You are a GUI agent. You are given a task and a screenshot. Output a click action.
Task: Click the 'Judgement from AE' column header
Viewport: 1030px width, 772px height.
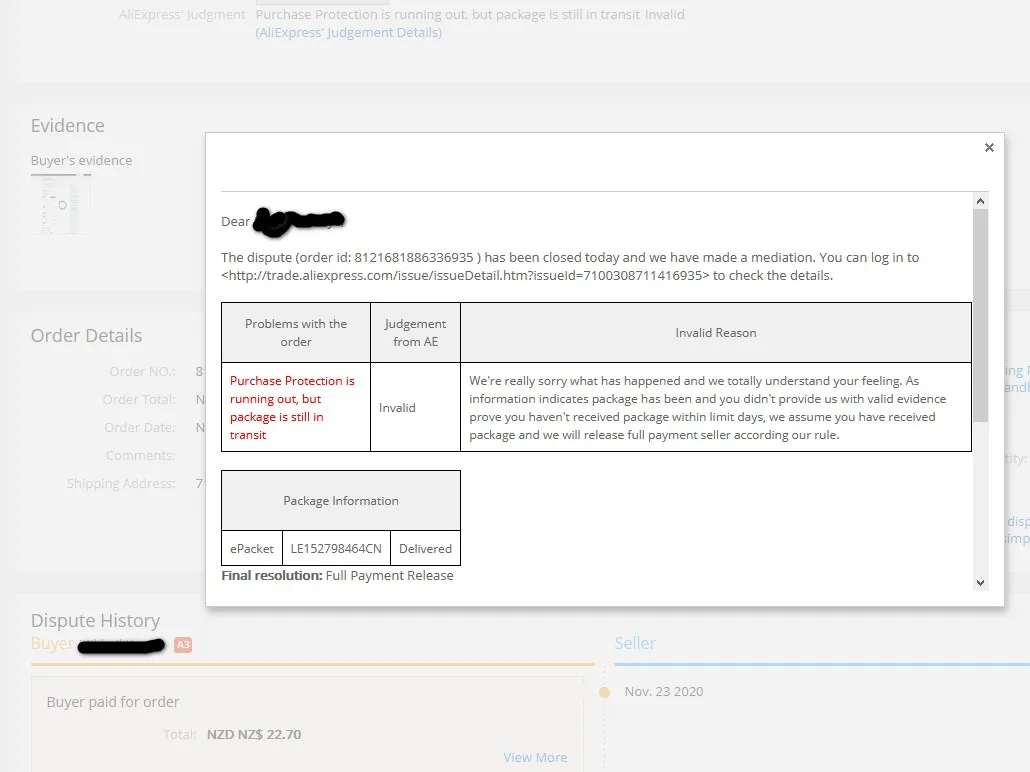pyautogui.click(x=415, y=332)
